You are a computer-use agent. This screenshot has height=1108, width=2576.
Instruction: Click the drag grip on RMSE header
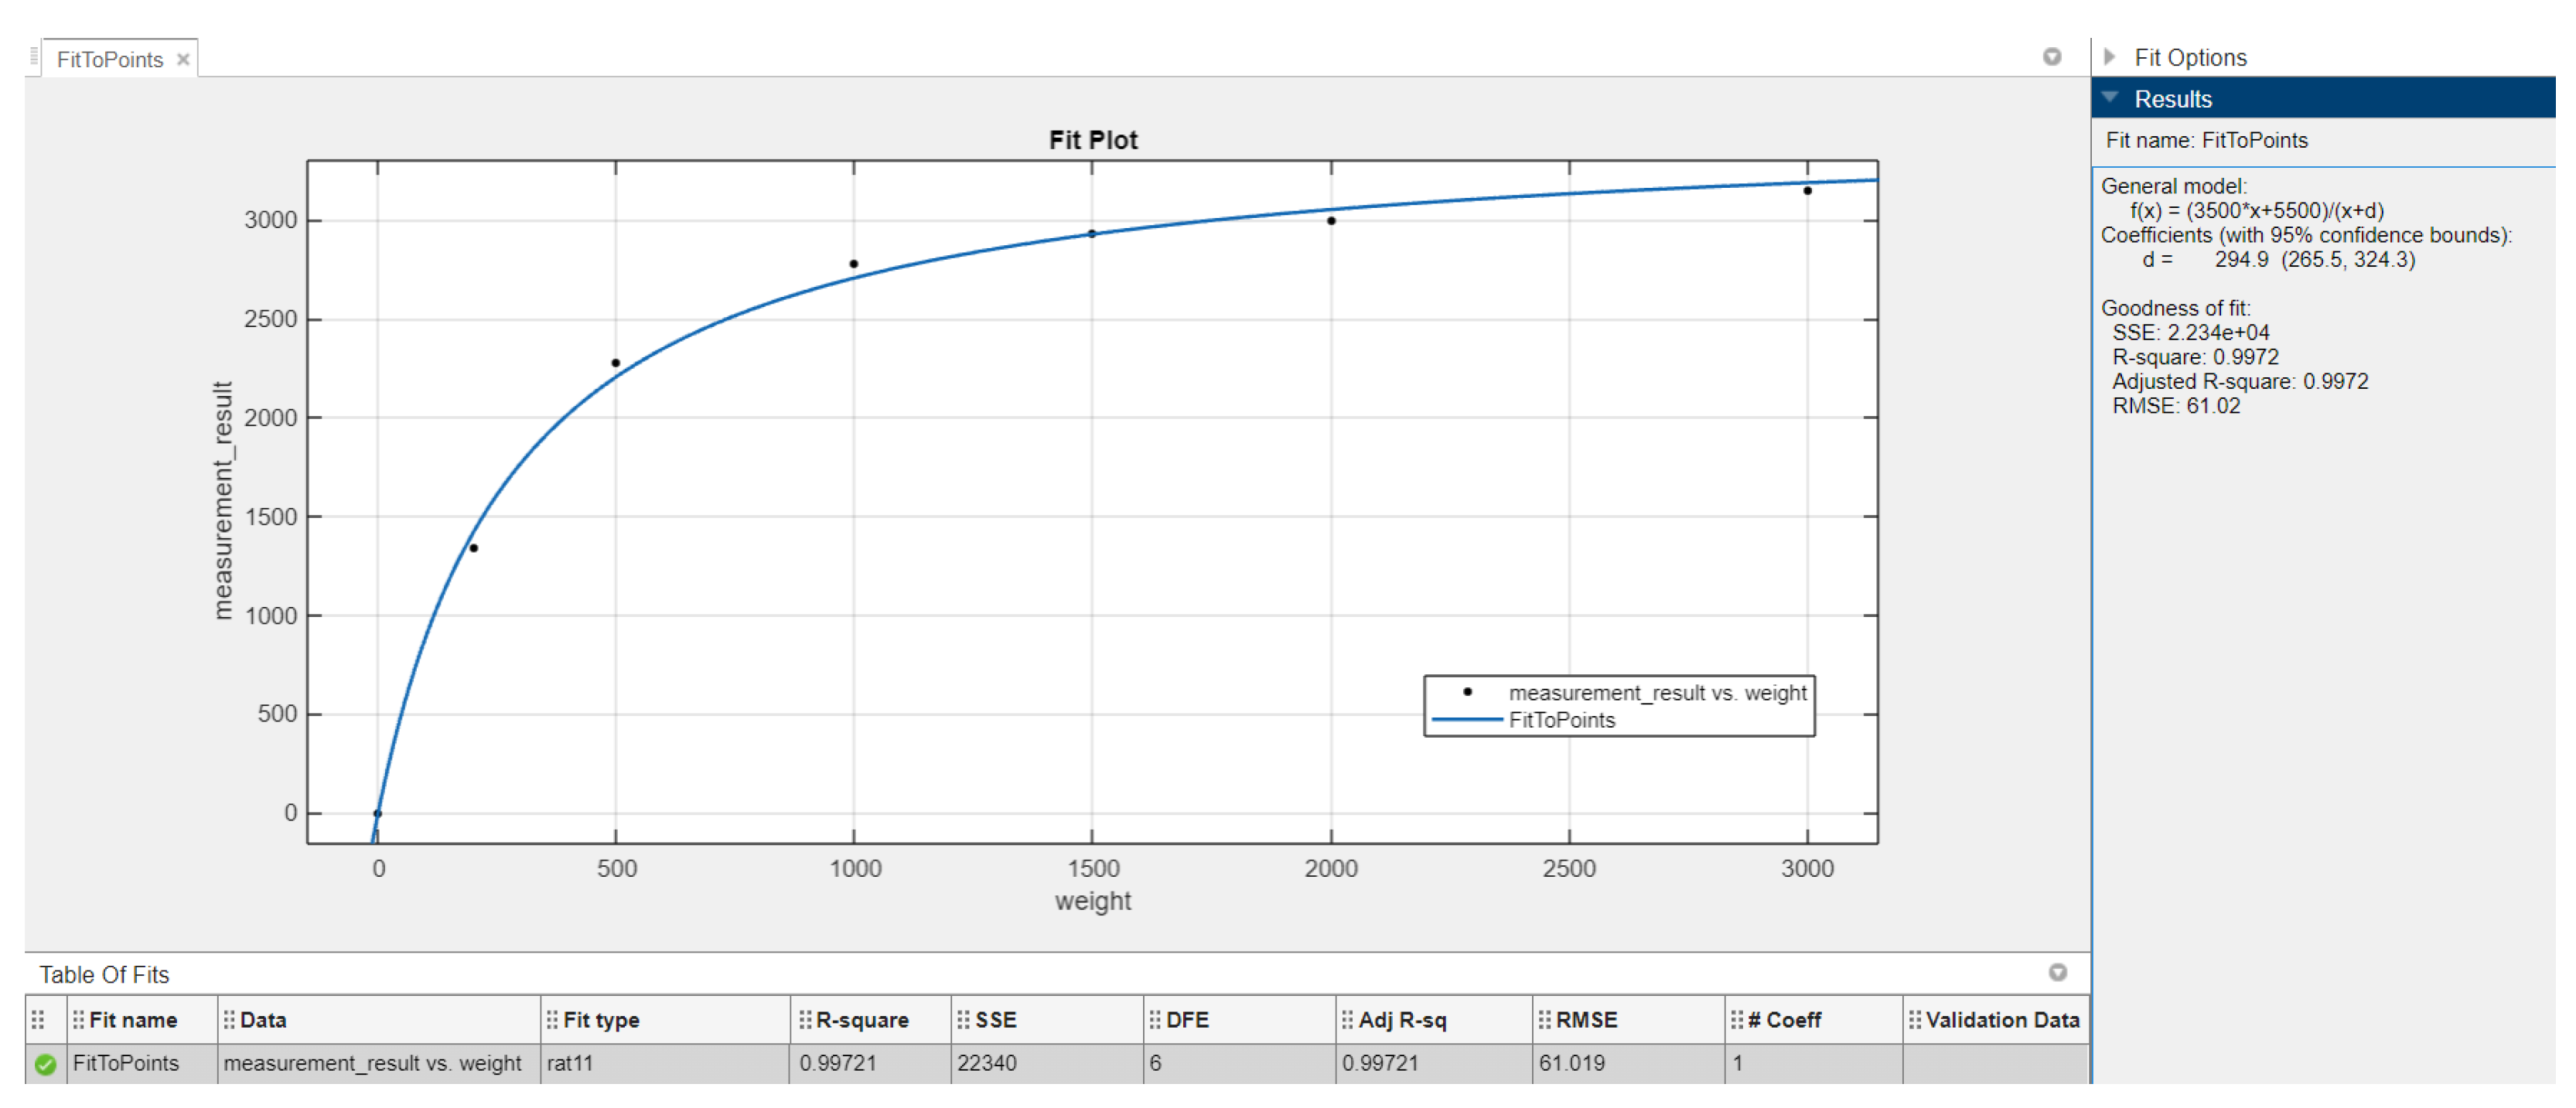click(x=1545, y=1020)
